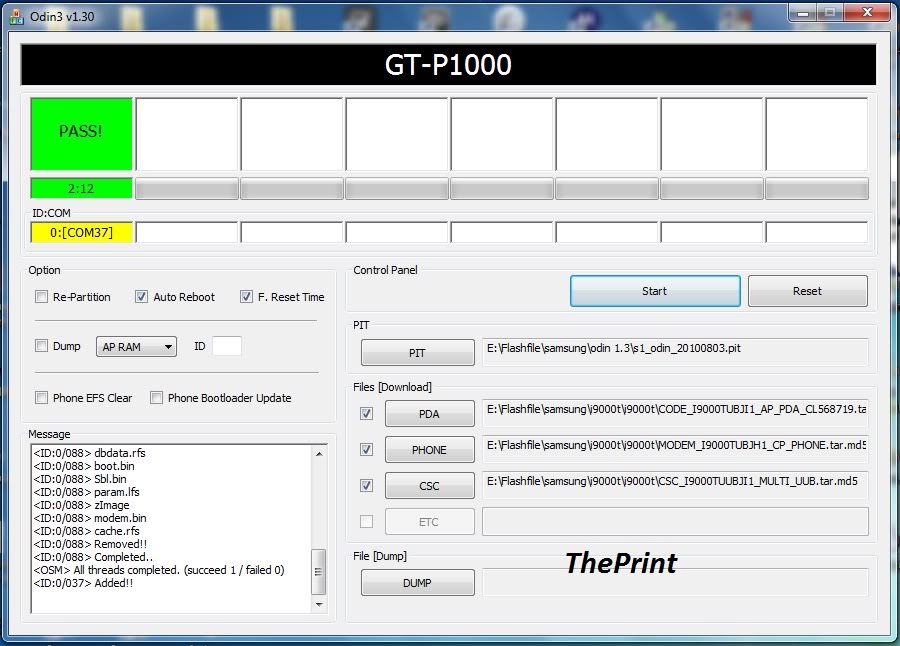Click the Message log scroll down arrow

[319, 605]
